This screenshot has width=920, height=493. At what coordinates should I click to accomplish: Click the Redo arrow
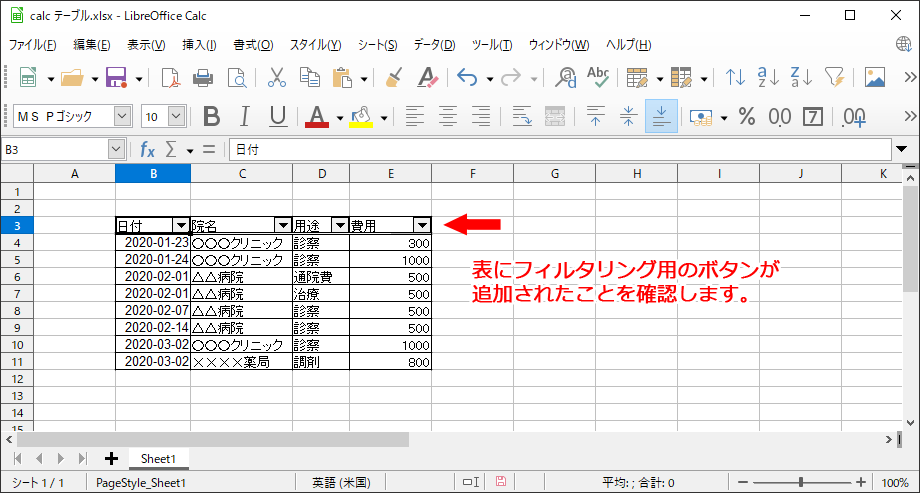point(511,77)
